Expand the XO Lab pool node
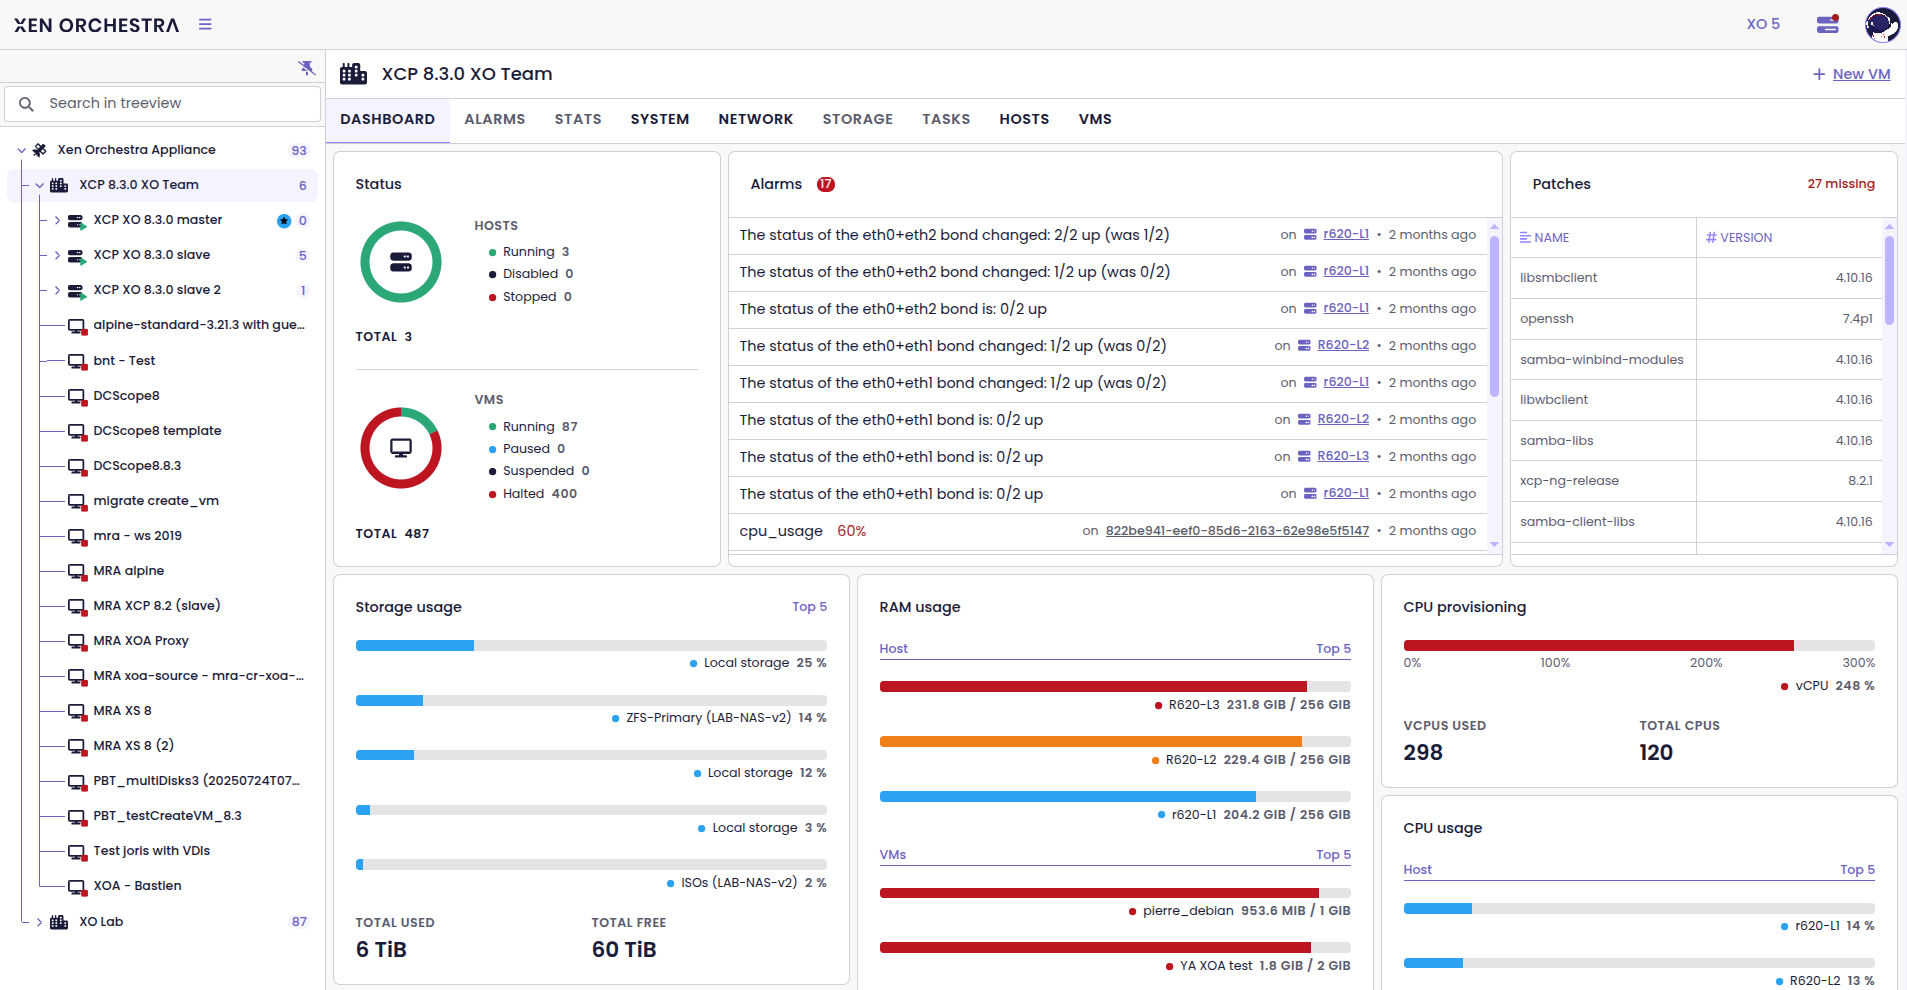Screen dimensions: 1907x990 (x=39, y=922)
